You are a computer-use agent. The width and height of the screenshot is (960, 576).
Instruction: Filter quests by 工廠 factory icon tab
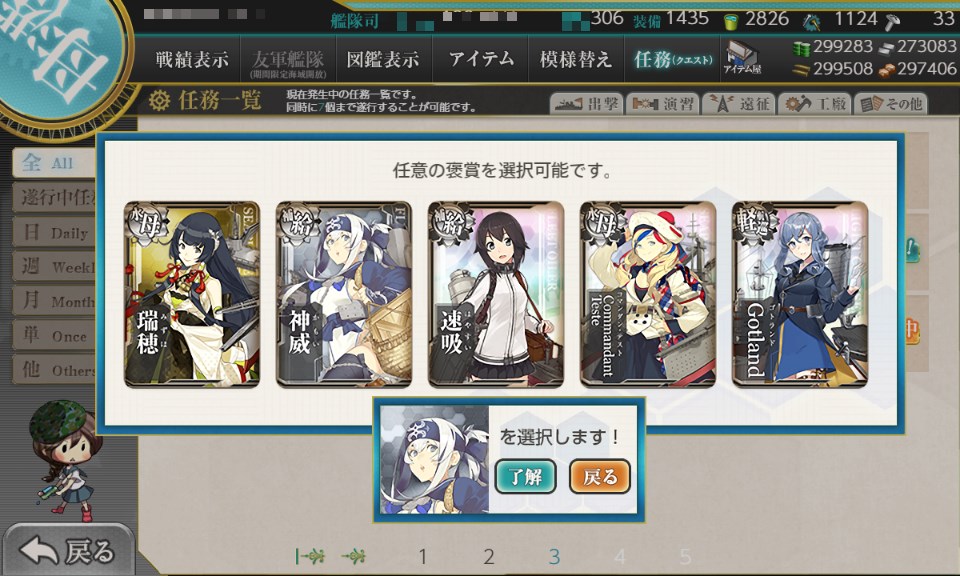(814, 104)
